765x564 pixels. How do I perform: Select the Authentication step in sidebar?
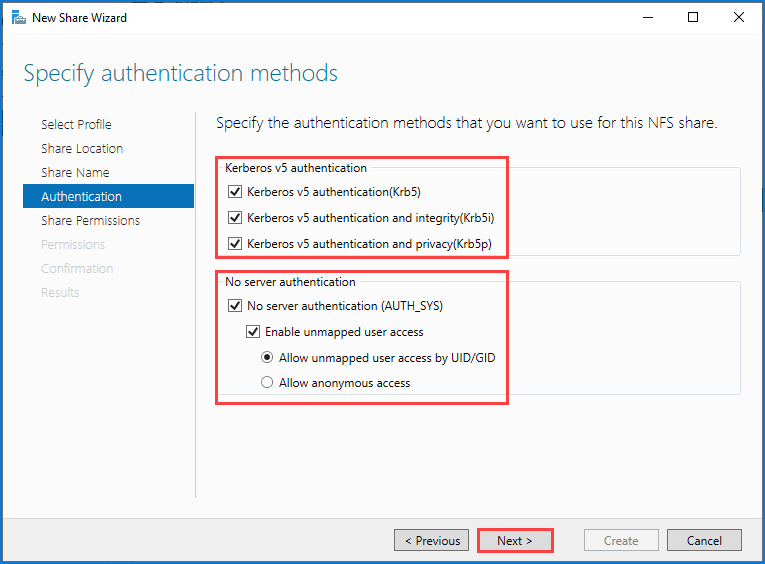pos(108,196)
